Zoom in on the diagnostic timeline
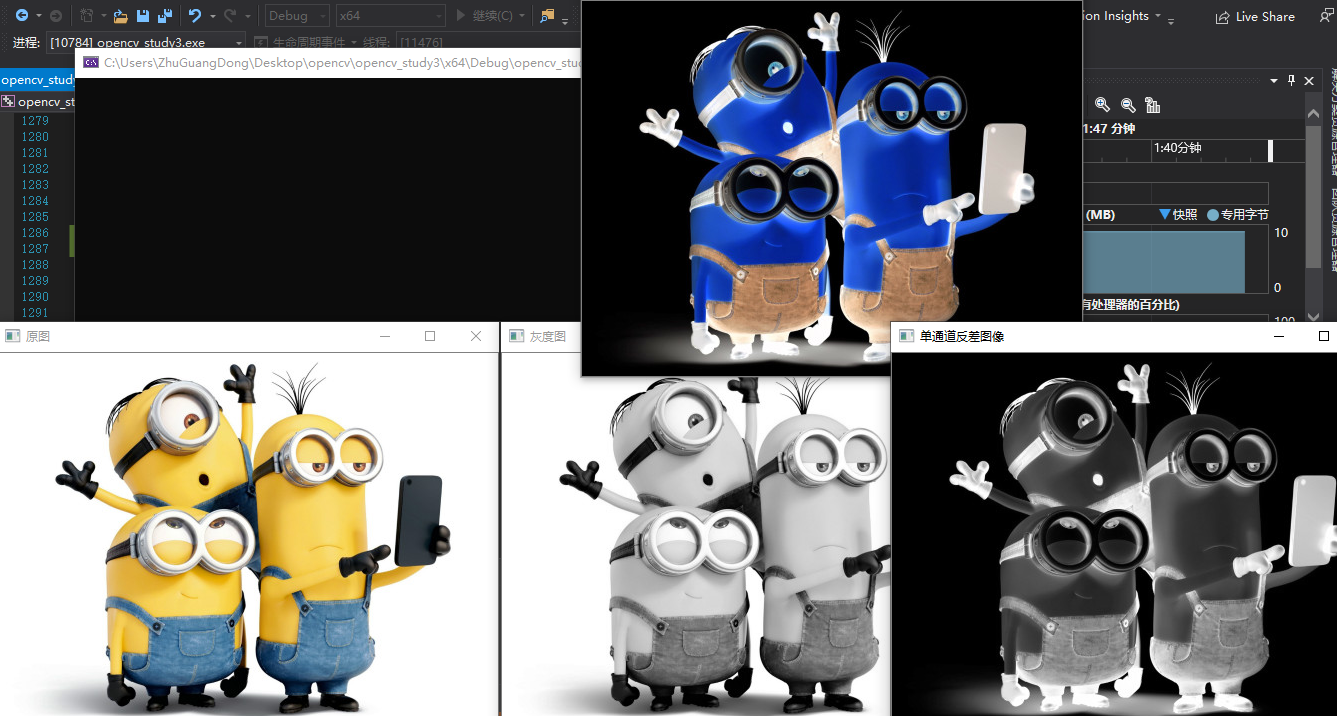The image size is (1337, 716). 1102,105
